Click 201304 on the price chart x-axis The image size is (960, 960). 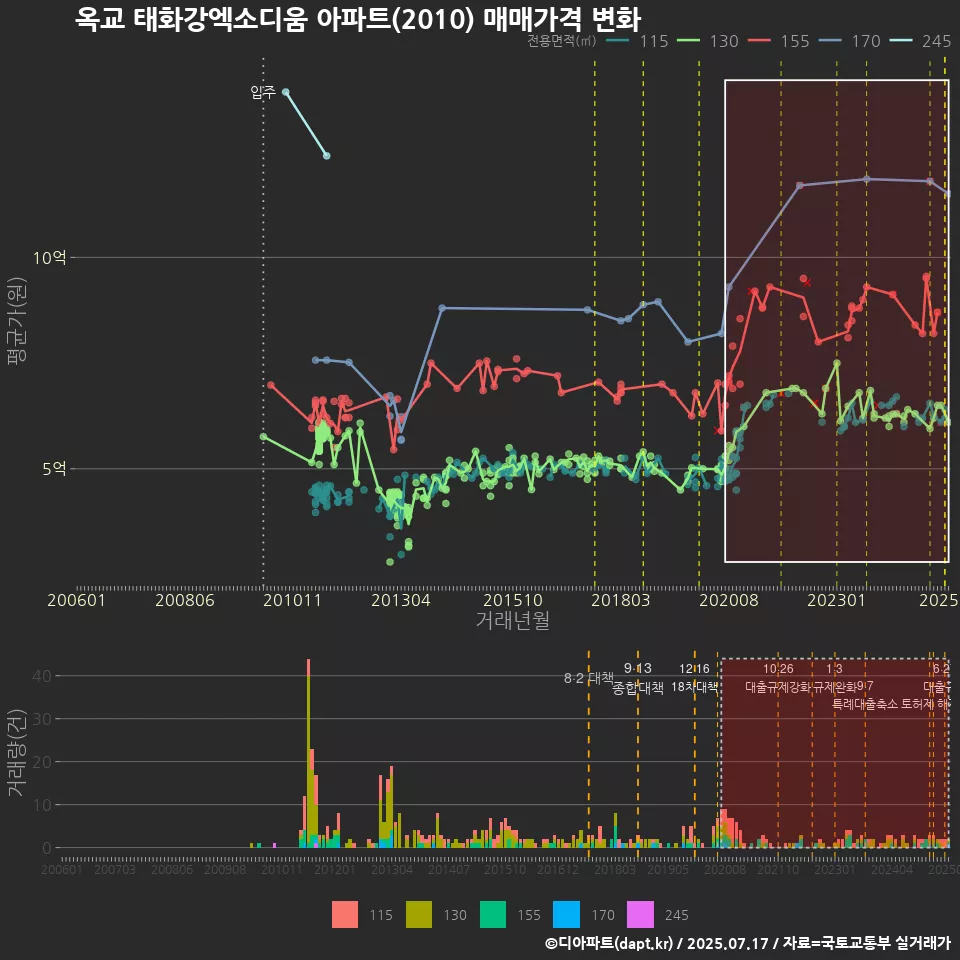point(401,600)
